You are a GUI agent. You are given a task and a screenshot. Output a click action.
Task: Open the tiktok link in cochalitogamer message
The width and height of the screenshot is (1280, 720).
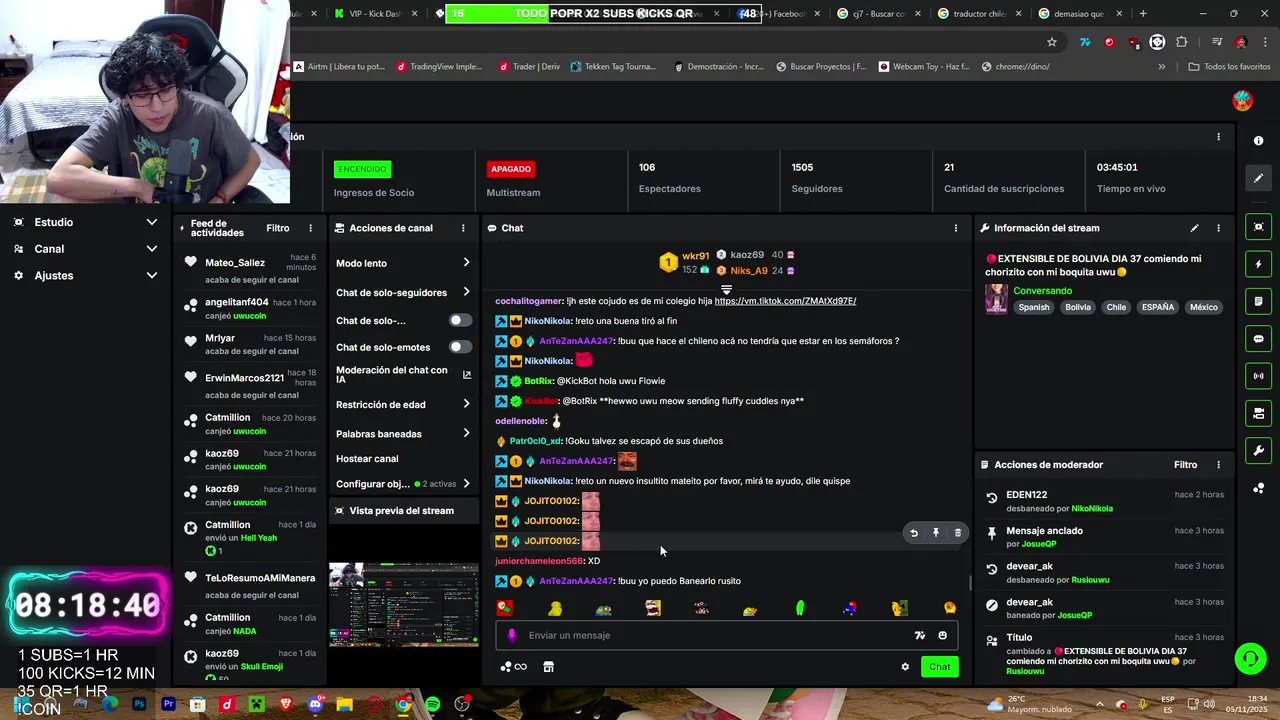(785, 301)
